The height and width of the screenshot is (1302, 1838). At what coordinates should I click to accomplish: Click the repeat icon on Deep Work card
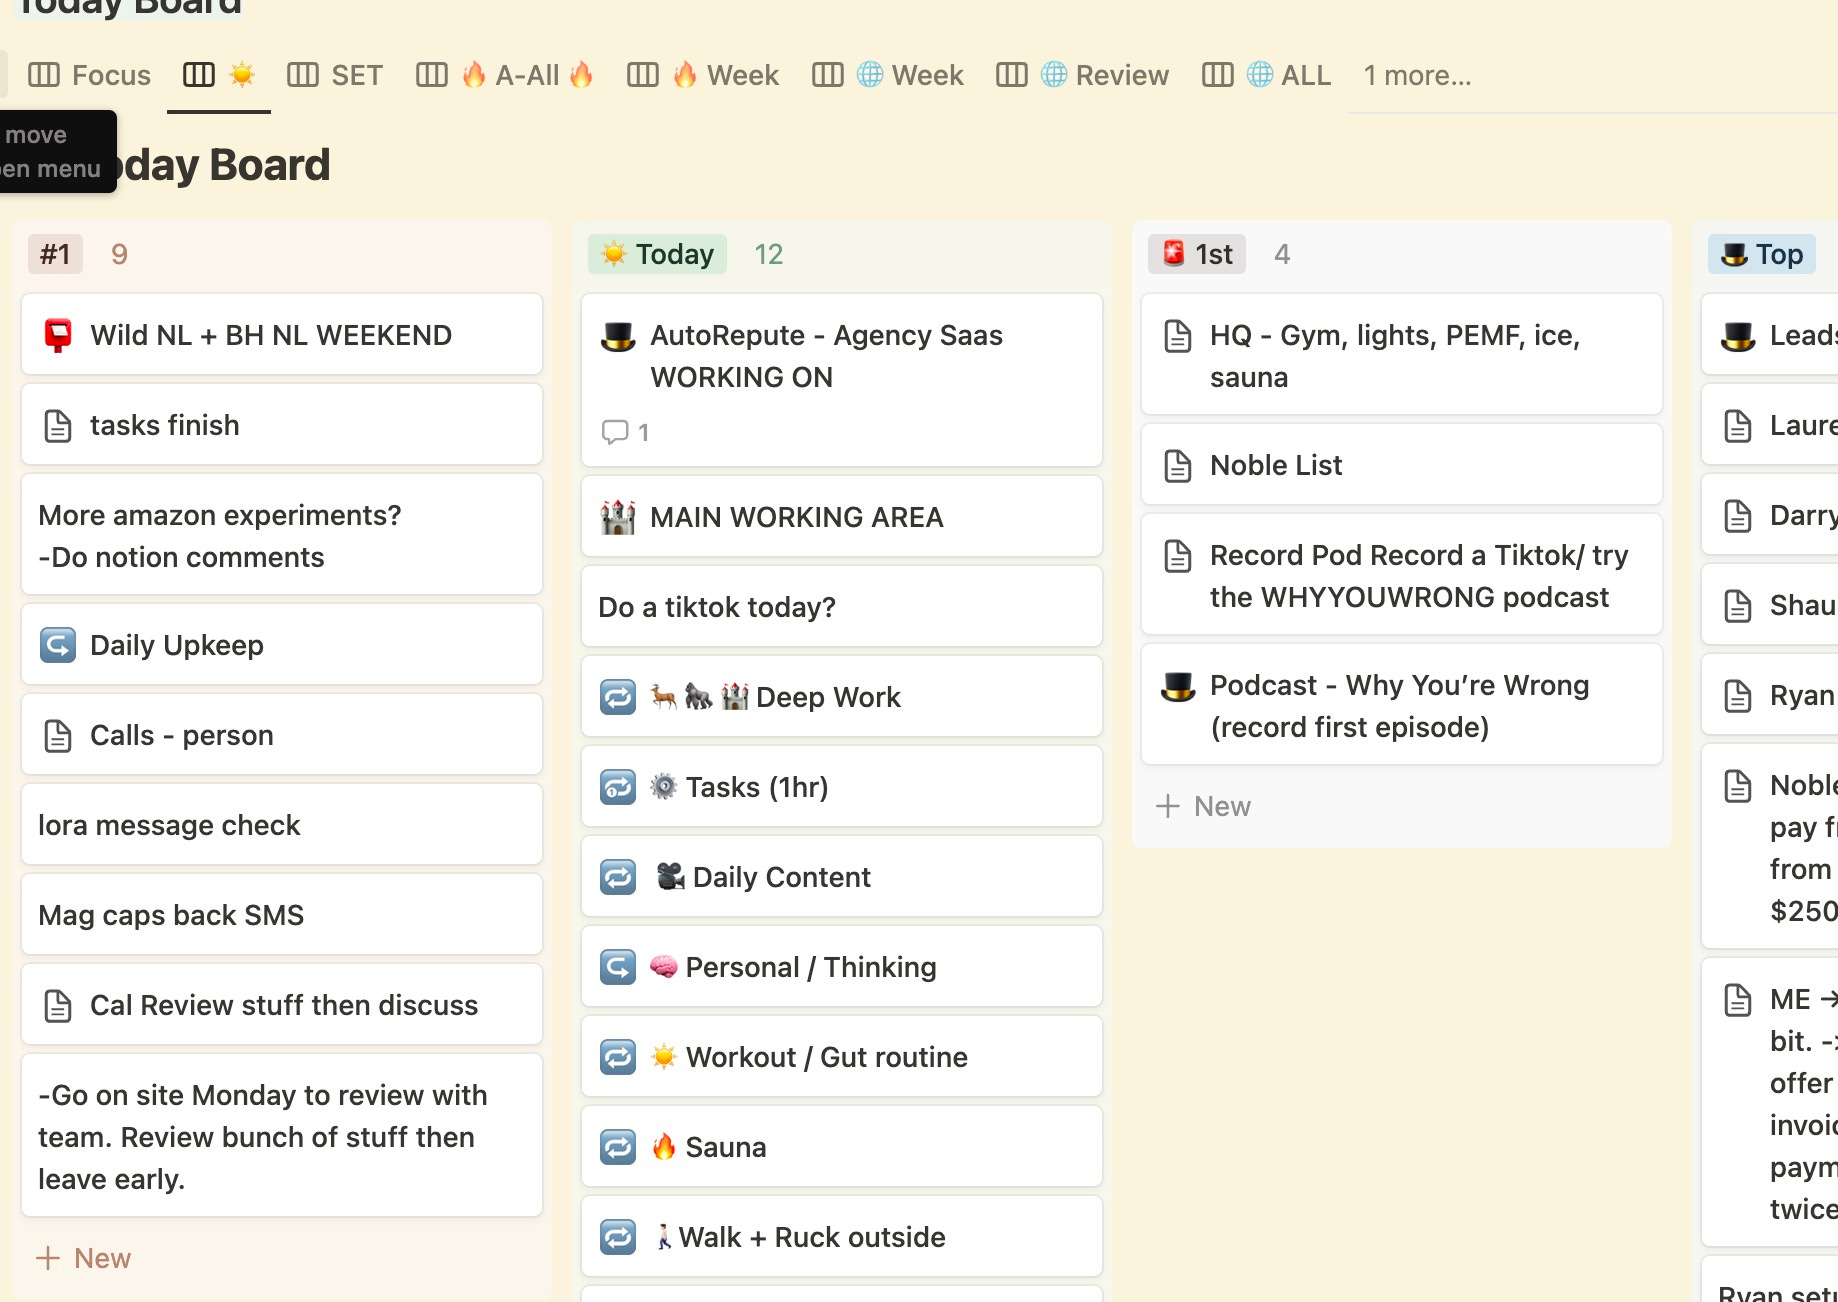point(618,697)
